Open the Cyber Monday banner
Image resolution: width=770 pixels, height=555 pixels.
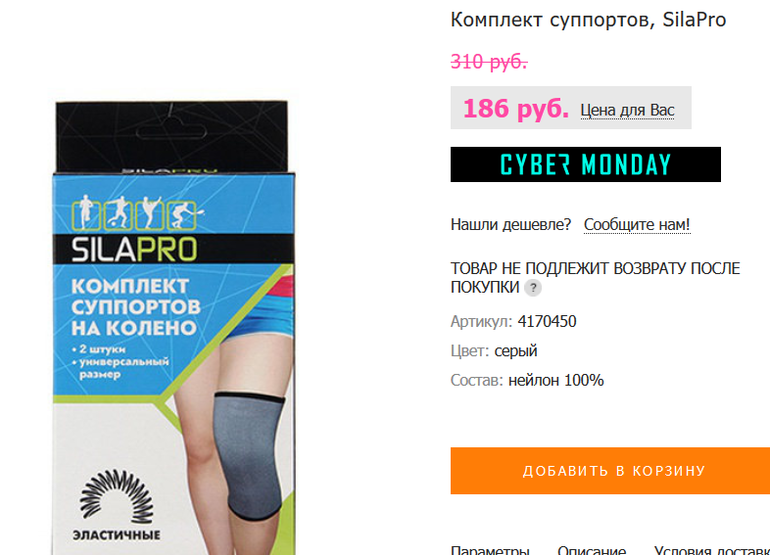[585, 164]
